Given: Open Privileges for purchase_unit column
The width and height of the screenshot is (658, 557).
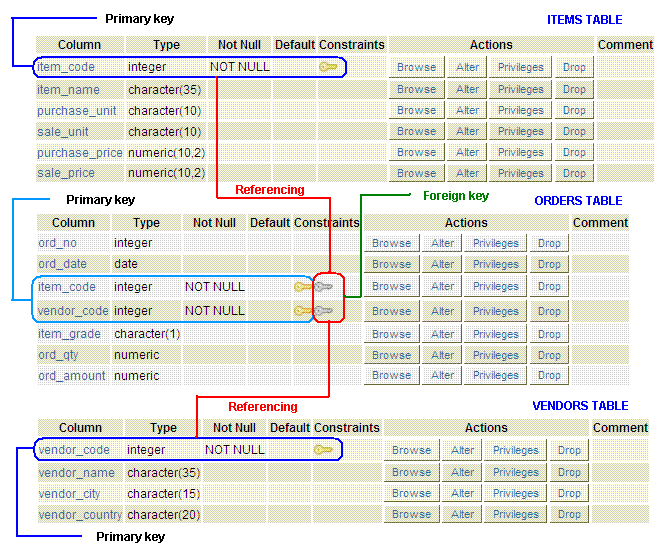Looking at the screenshot, I should (x=520, y=110).
